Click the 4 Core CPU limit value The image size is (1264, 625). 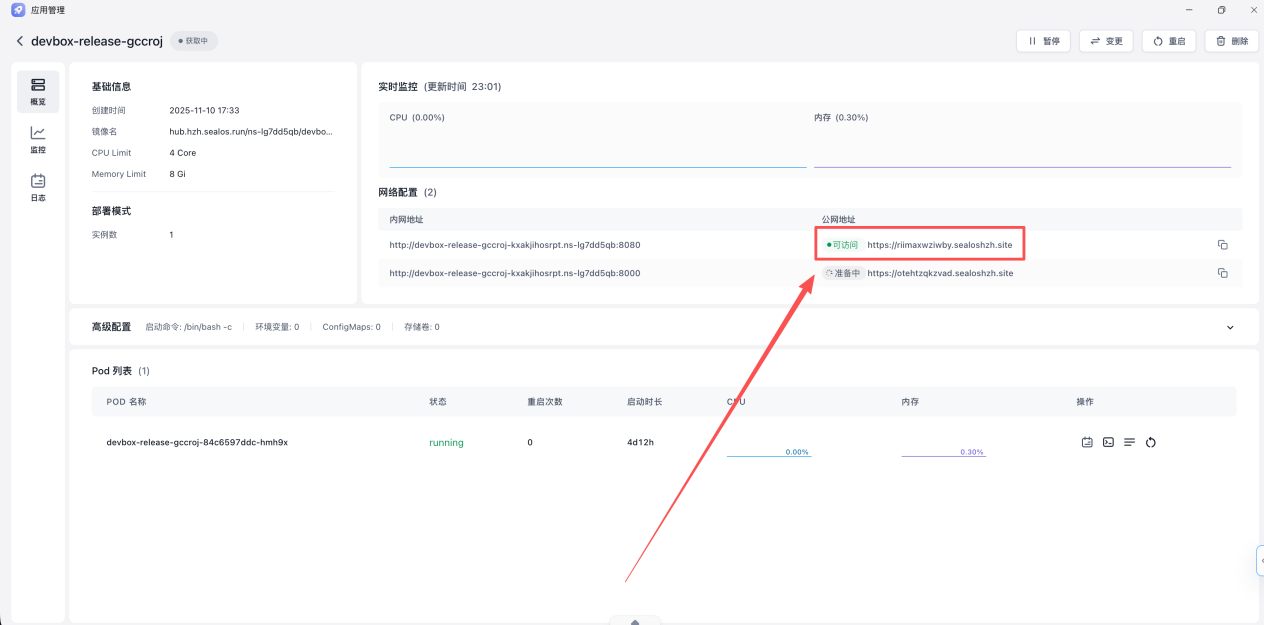pyautogui.click(x=183, y=153)
